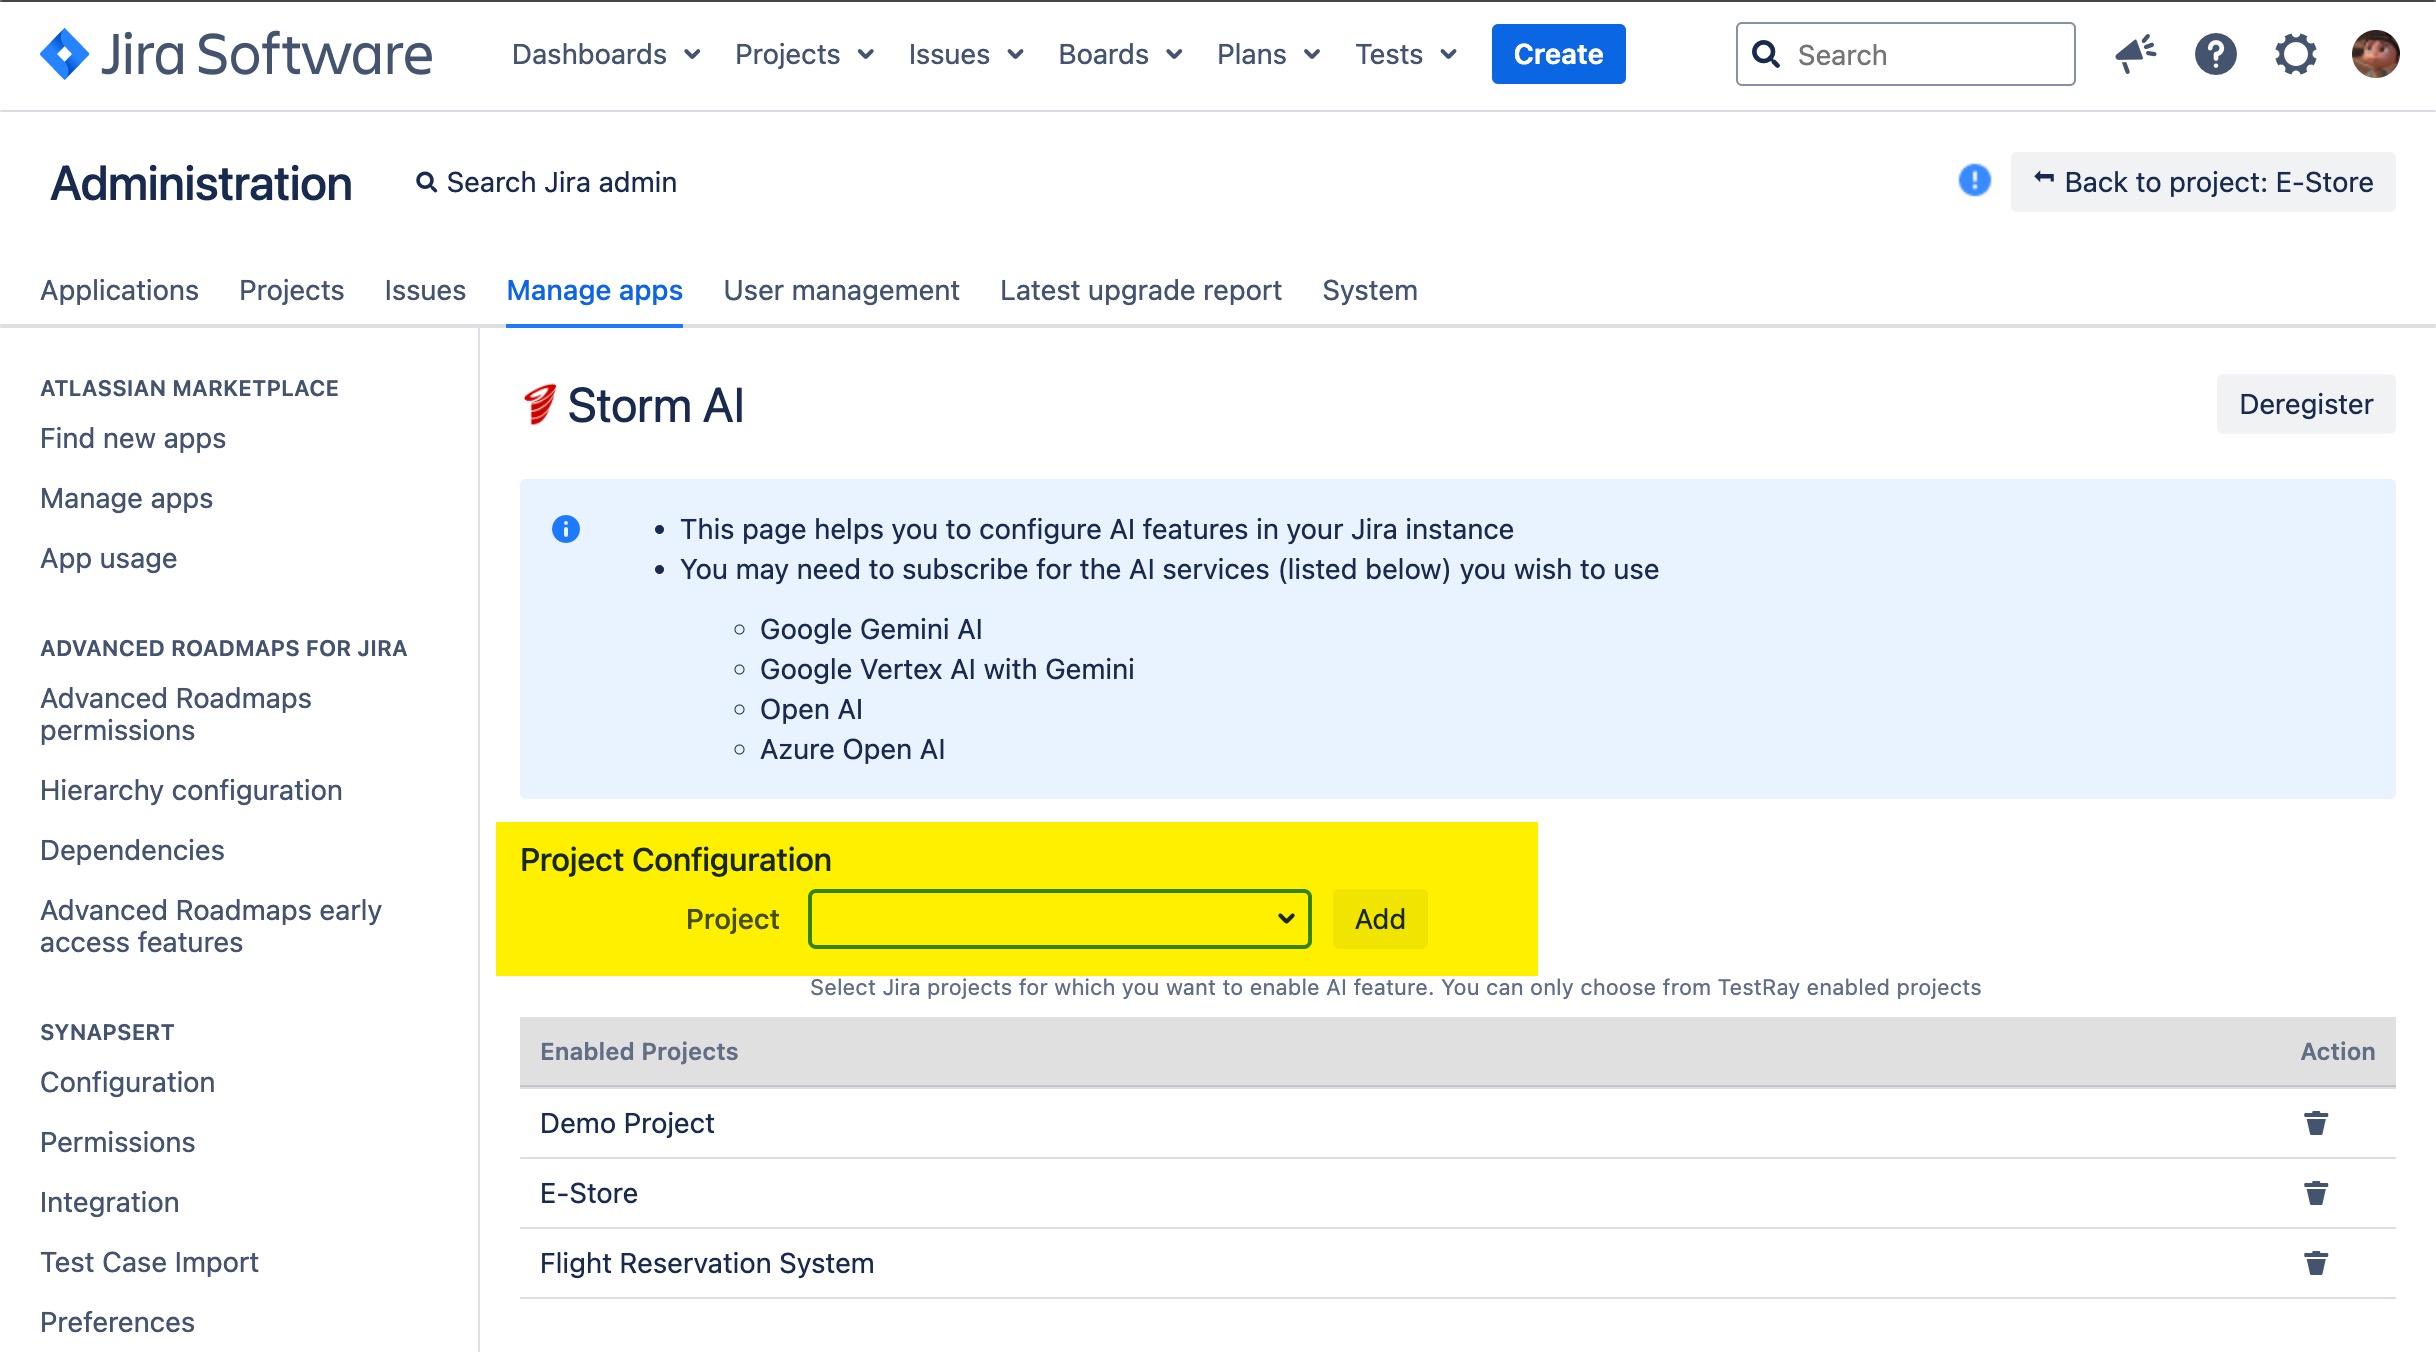Click the Jira Software logo

pos(235,55)
